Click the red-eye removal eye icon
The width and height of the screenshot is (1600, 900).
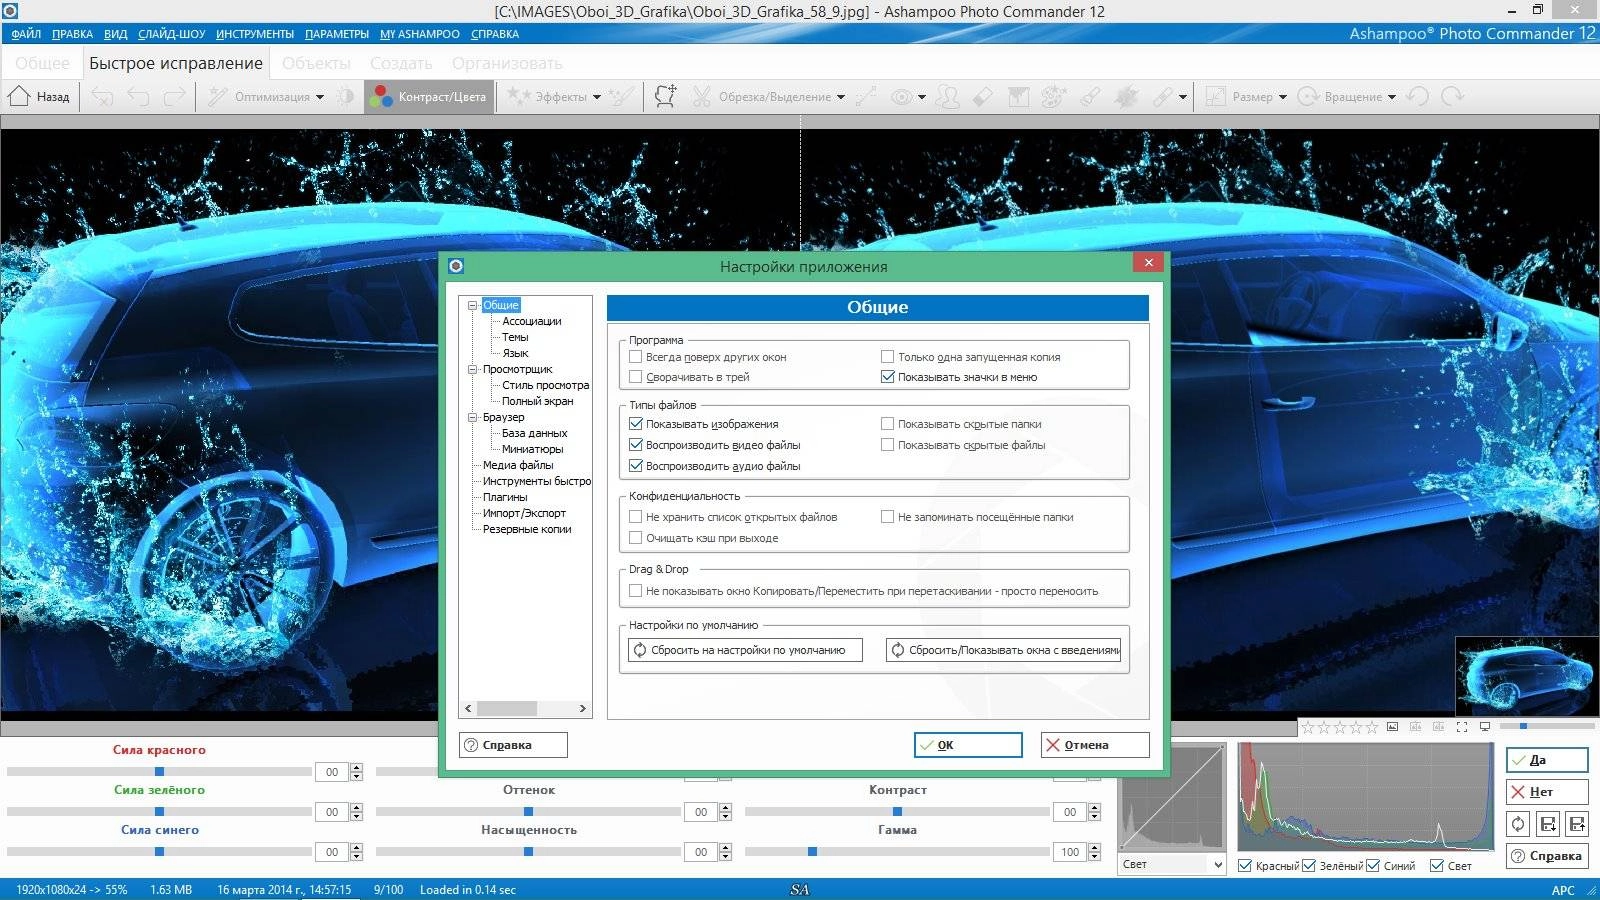(902, 97)
